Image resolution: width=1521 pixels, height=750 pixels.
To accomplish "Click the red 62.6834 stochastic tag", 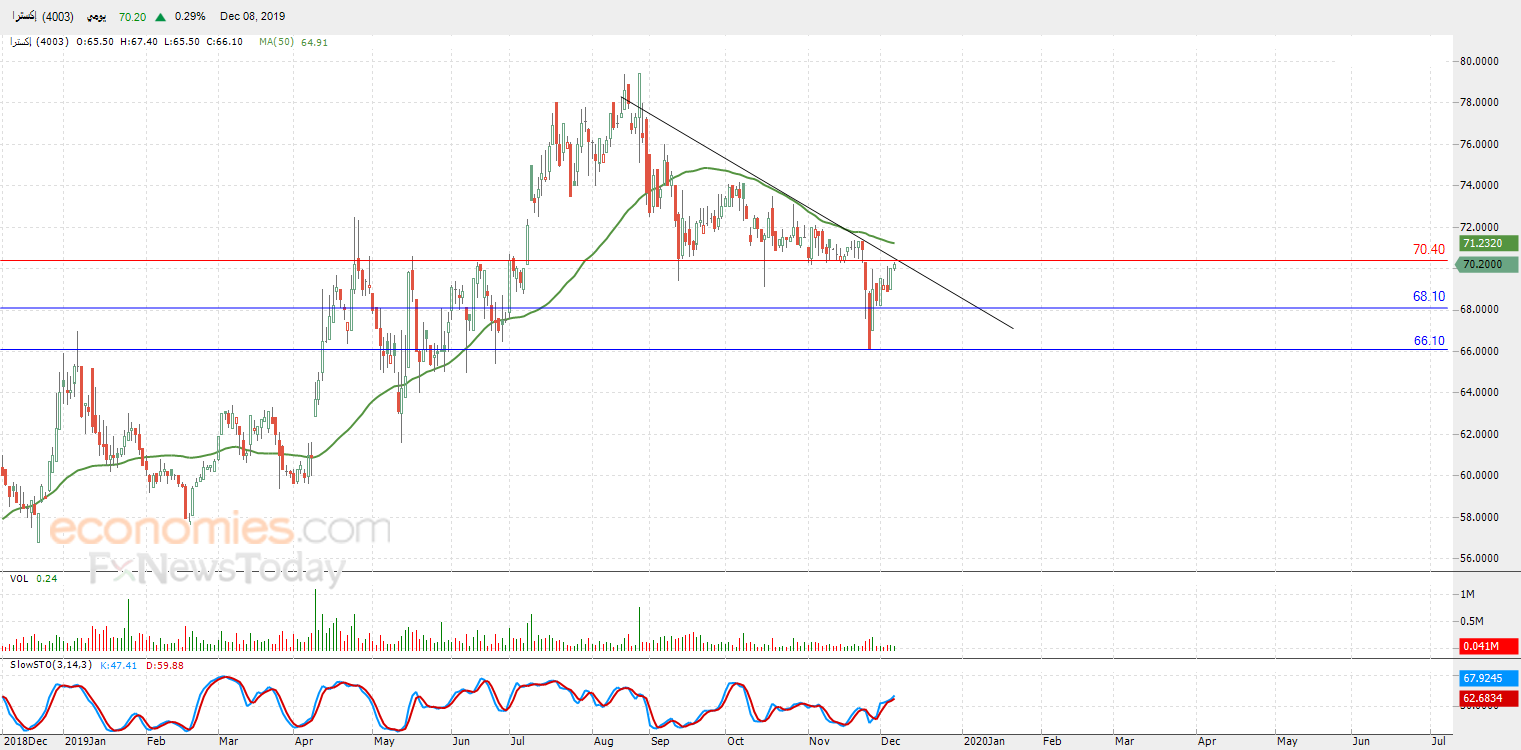I will point(1489,698).
